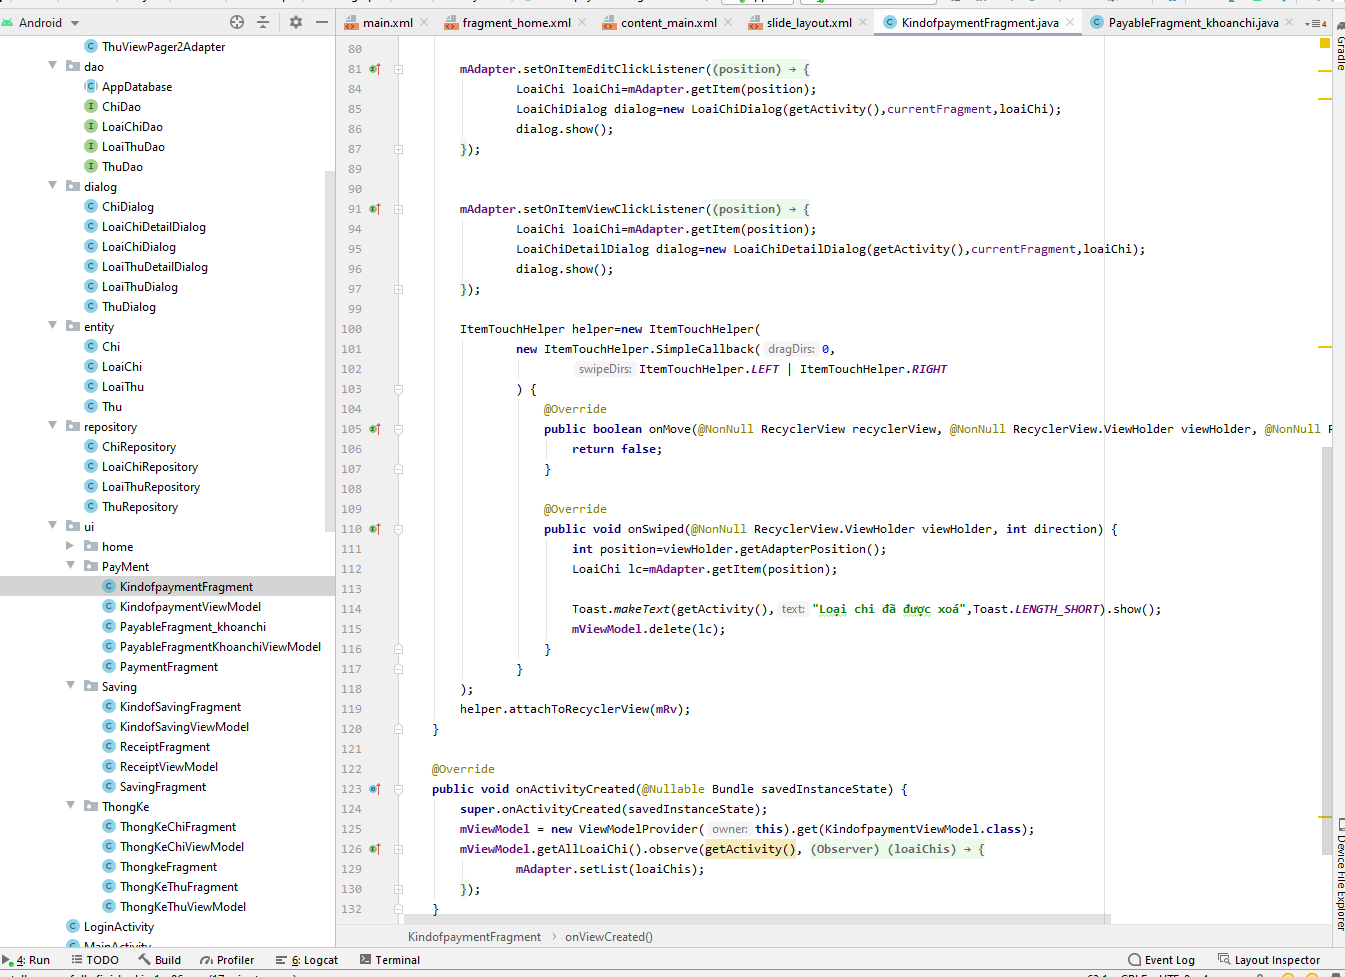Image resolution: width=1345 pixels, height=977 pixels.
Task: Open Device File Explorer side panel
Action: [1339, 875]
